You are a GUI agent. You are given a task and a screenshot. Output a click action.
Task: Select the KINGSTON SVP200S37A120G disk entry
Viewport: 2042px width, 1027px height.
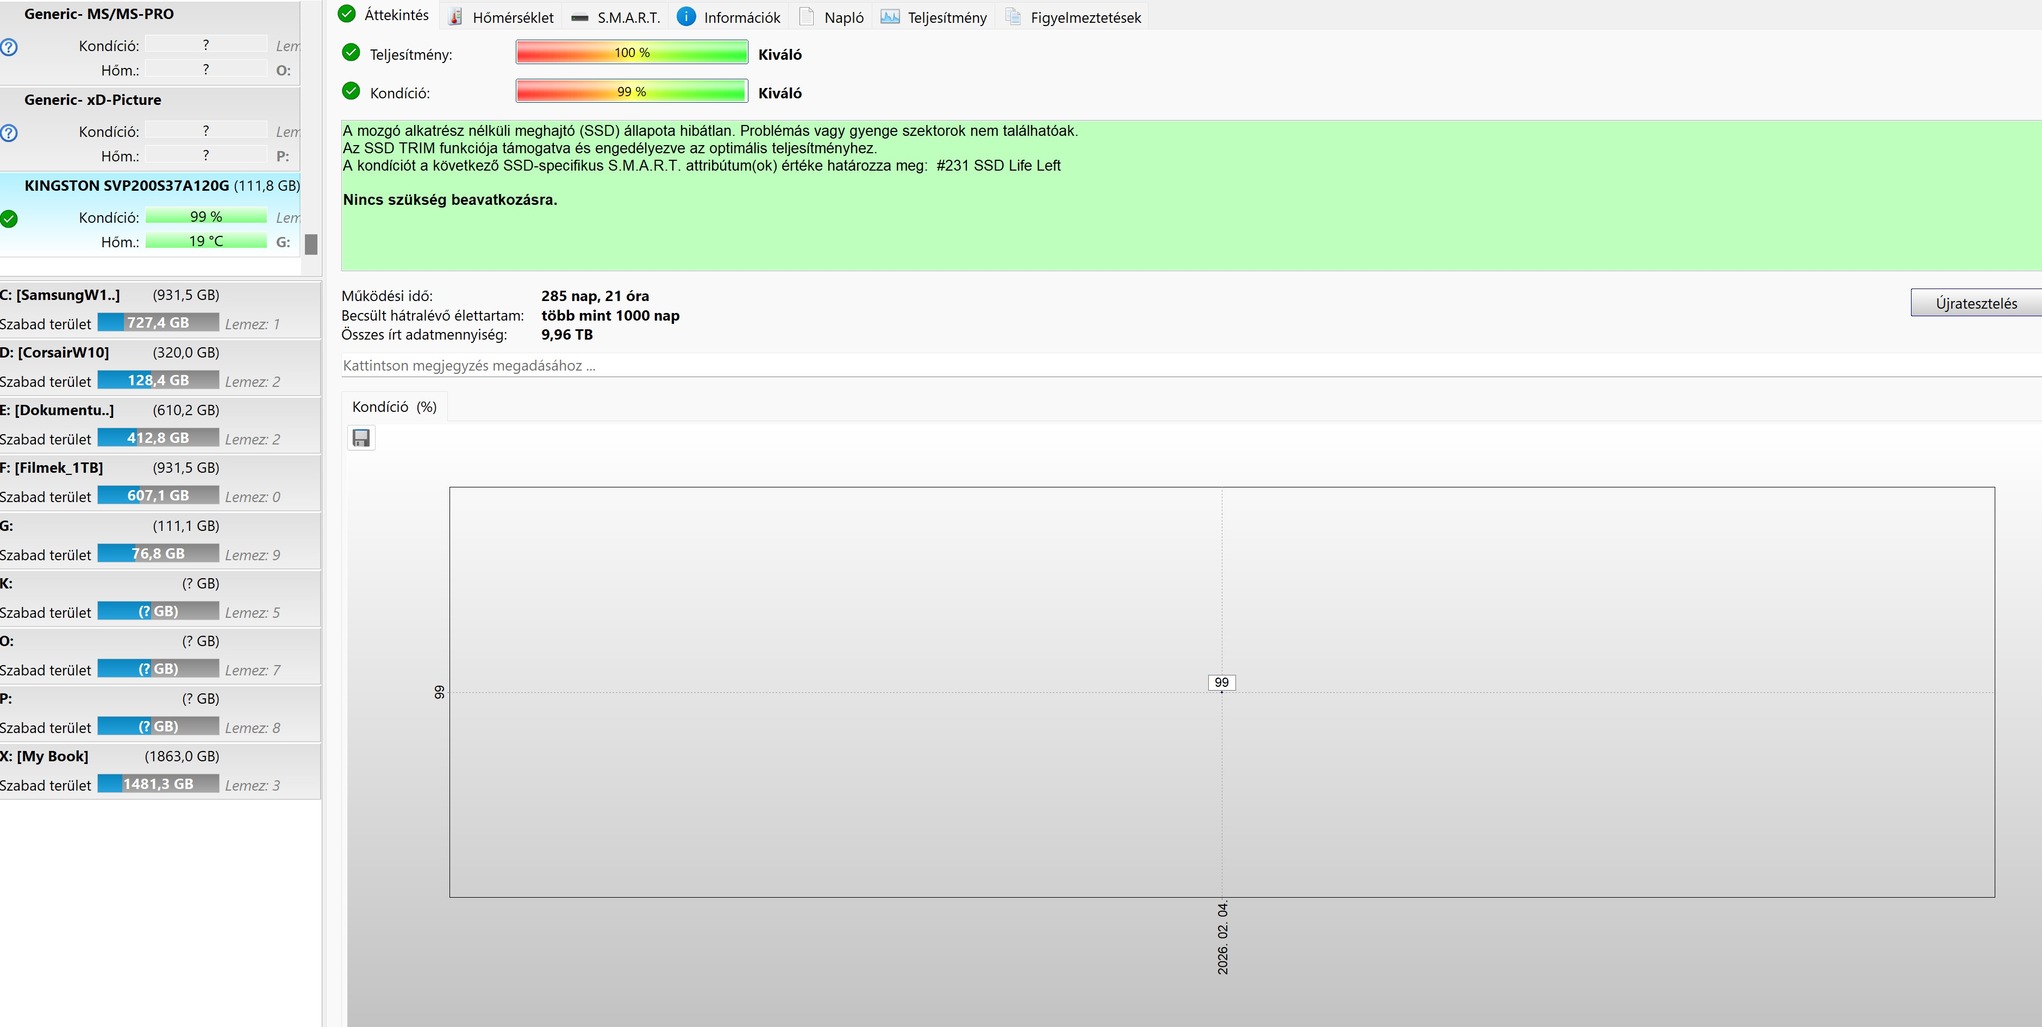(x=150, y=214)
